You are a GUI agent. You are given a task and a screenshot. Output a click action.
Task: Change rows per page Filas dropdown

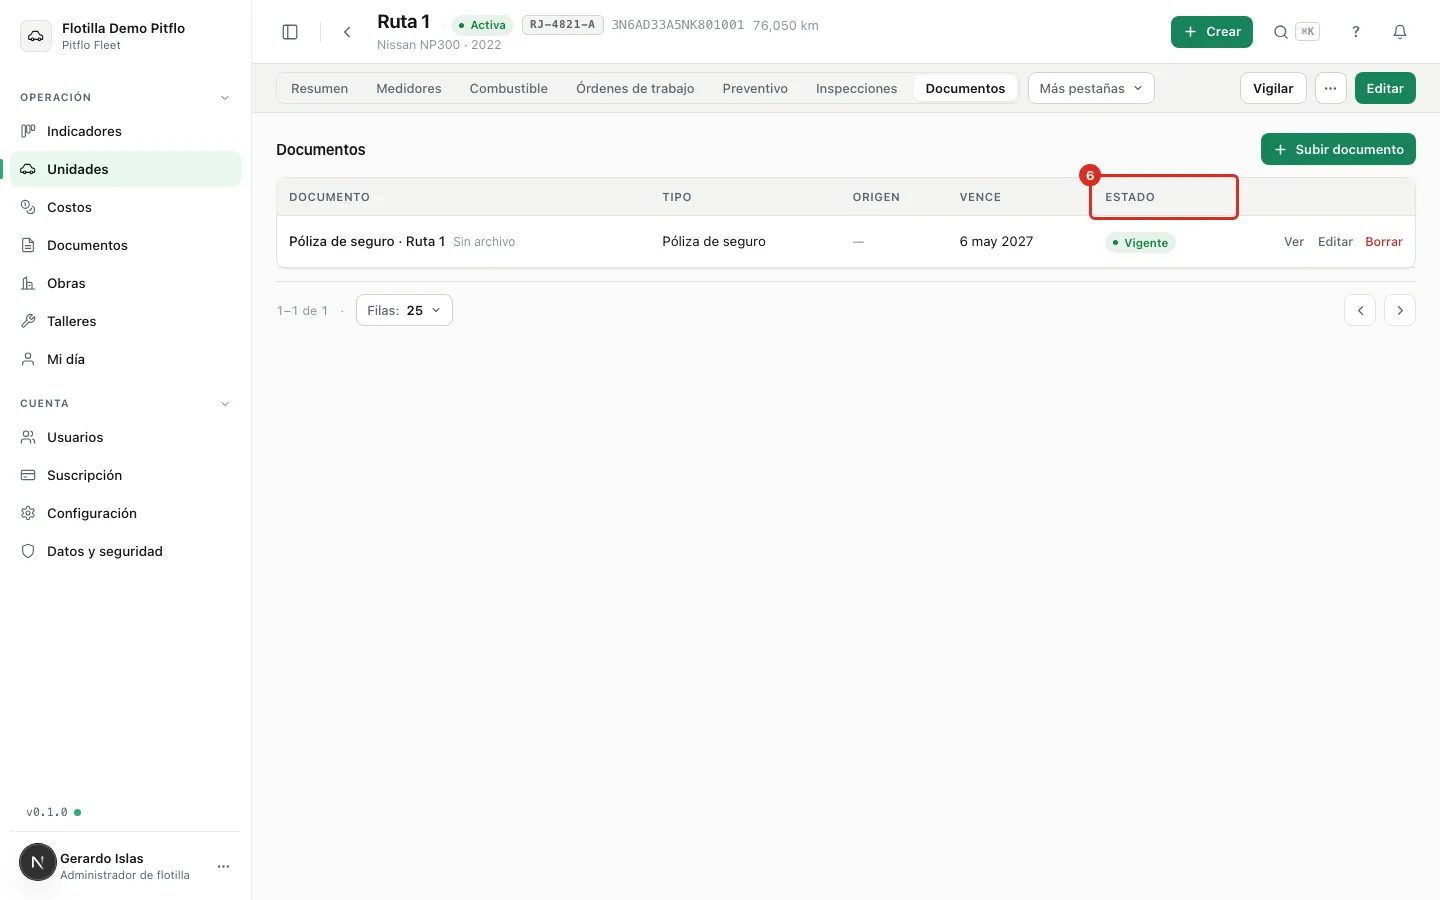click(404, 310)
